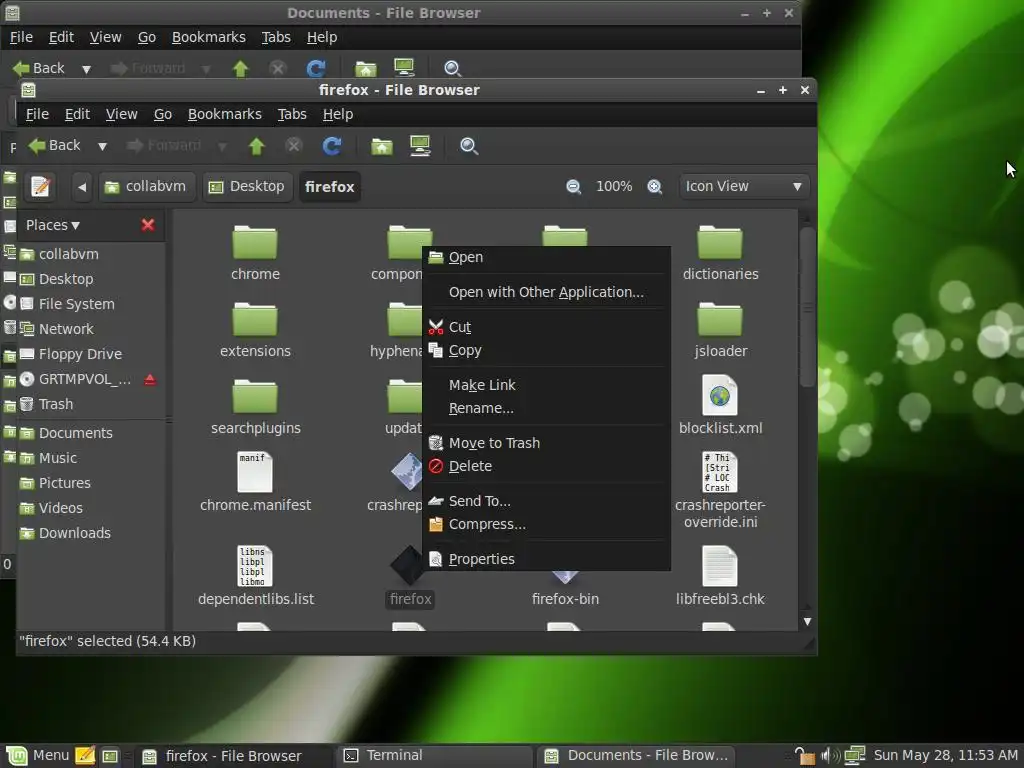Choose Rename from context menu
Image resolution: width=1024 pixels, height=768 pixels.
coord(547,408)
